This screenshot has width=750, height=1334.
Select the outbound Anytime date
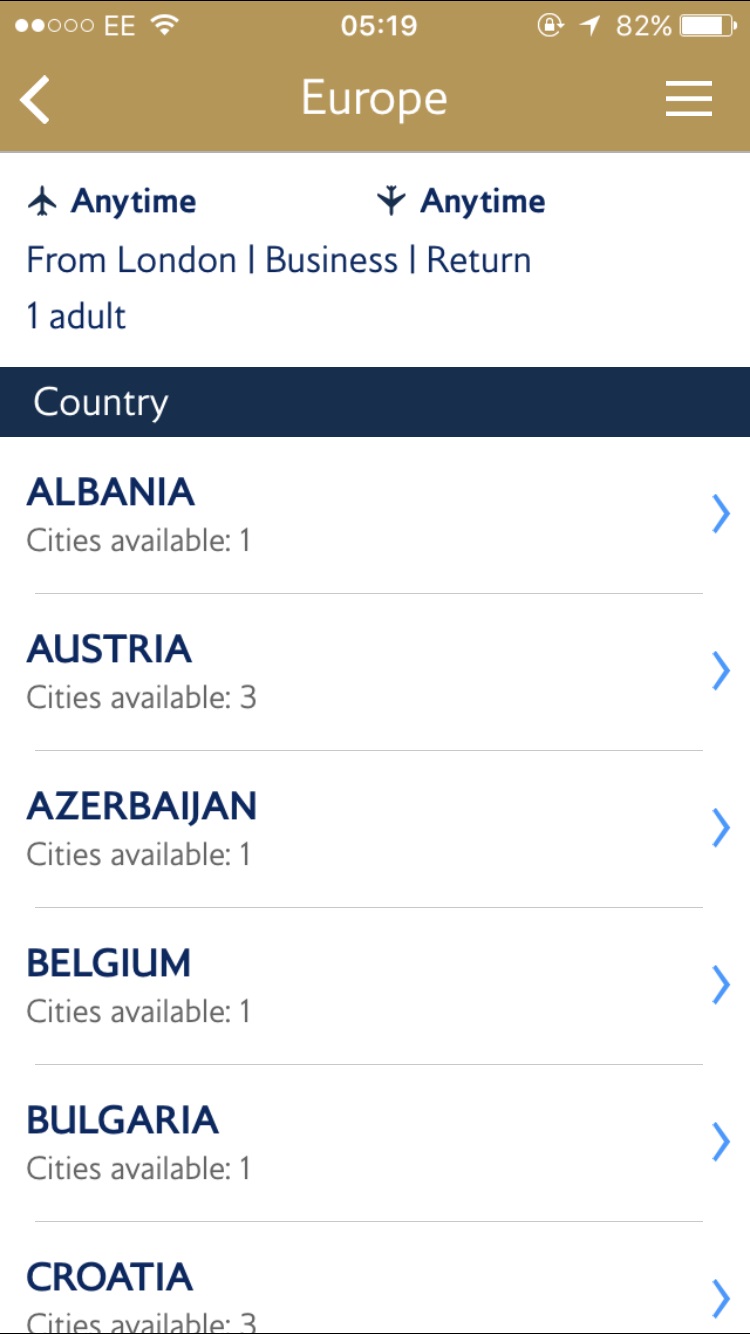133,201
